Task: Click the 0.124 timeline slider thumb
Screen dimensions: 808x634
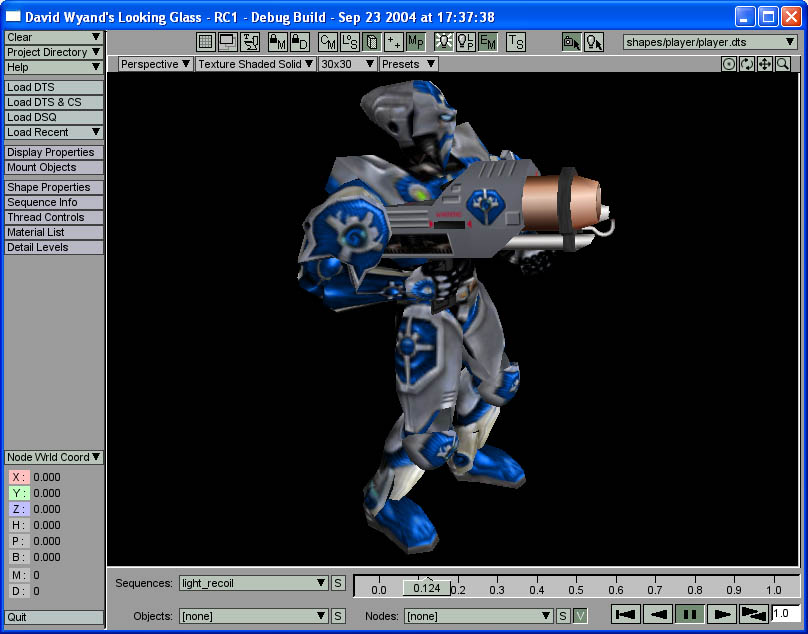Action: [427, 588]
